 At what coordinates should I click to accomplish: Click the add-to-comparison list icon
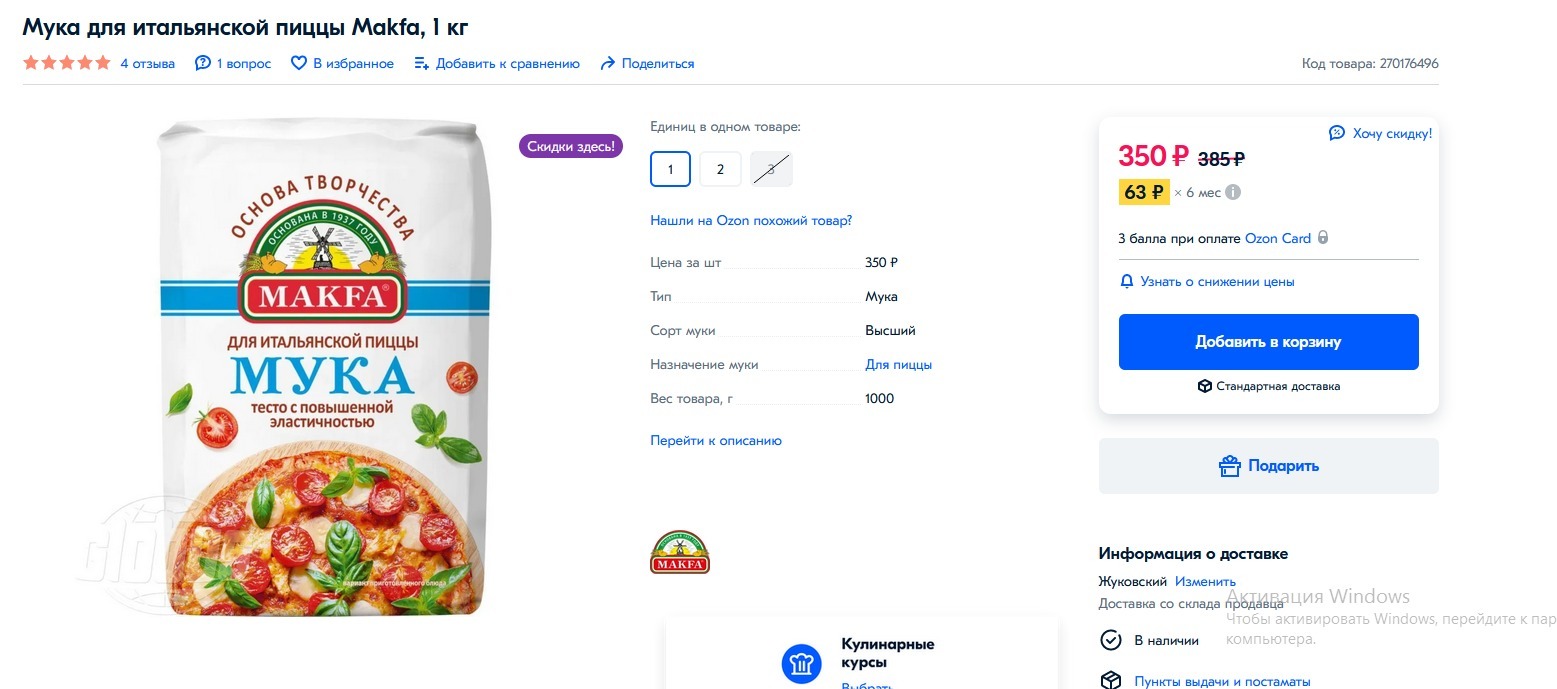pyautogui.click(x=421, y=63)
